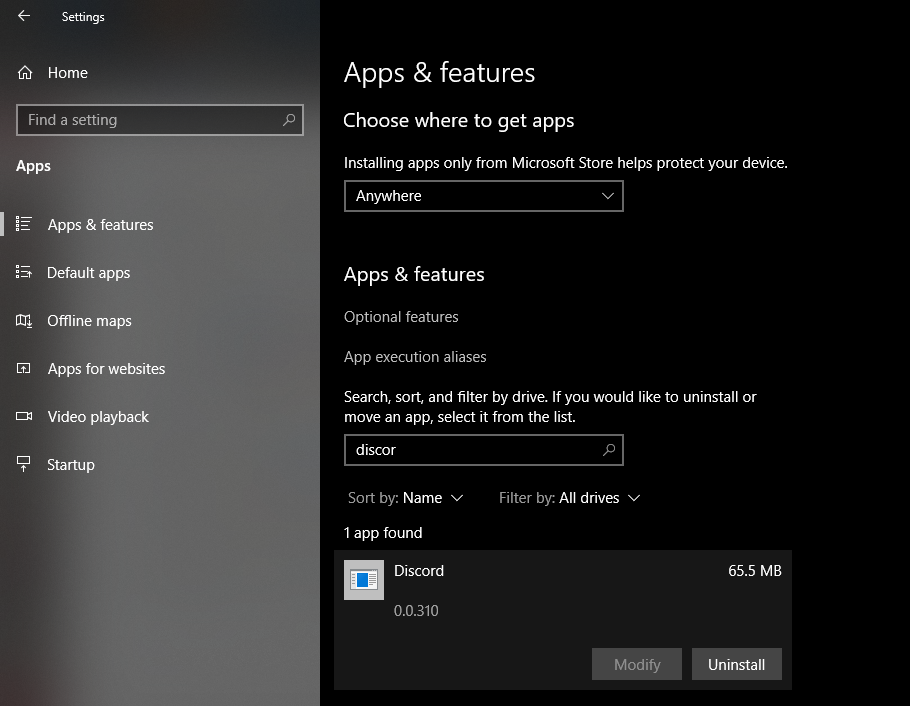The image size is (910, 706).
Task: Click the Apps for websites icon
Action: 24,368
